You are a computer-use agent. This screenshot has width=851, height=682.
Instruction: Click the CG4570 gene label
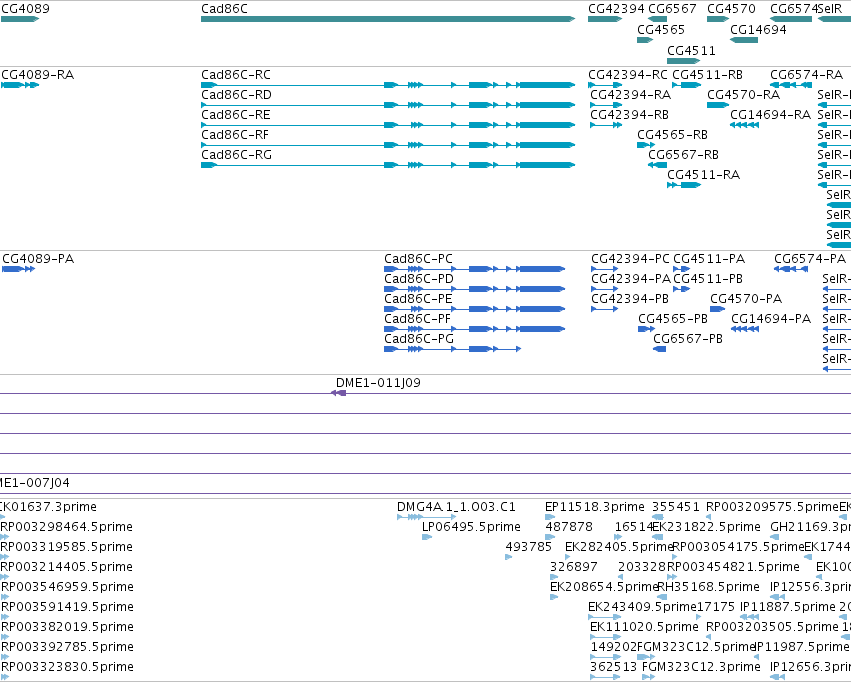(x=732, y=9)
